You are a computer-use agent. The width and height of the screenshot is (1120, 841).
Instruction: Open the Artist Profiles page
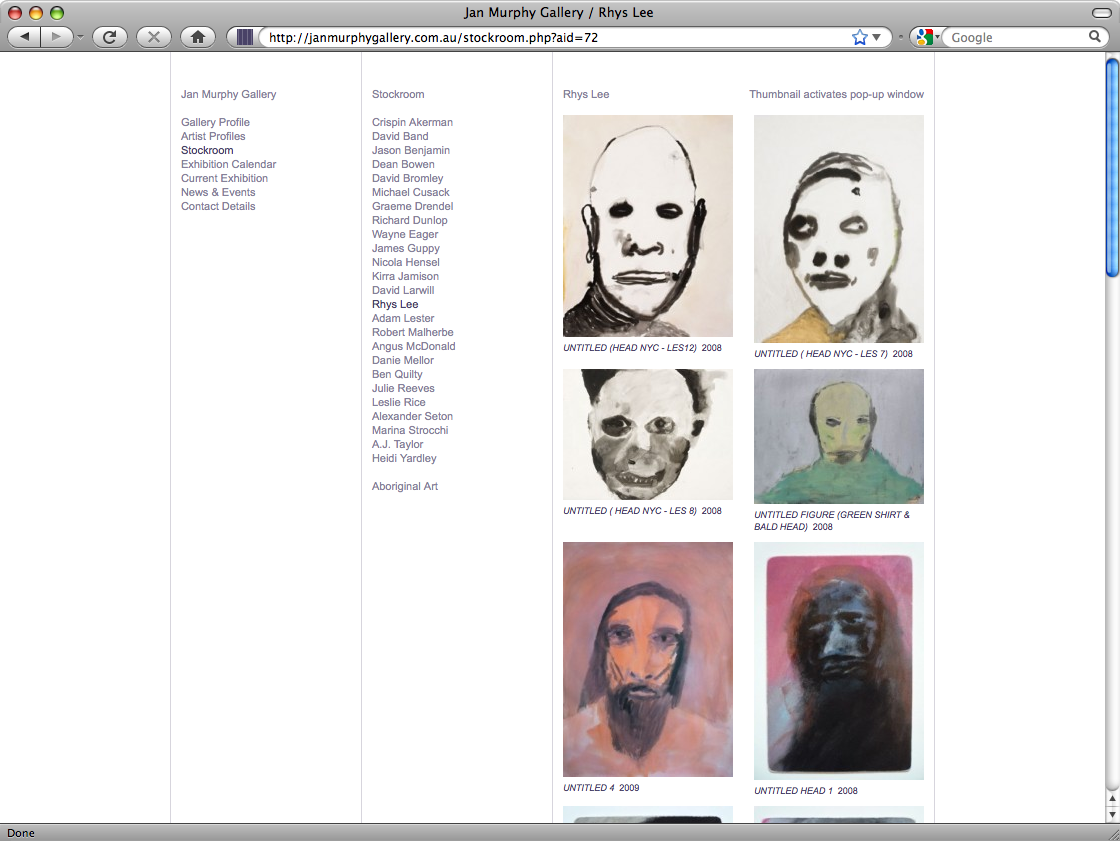[213, 136]
